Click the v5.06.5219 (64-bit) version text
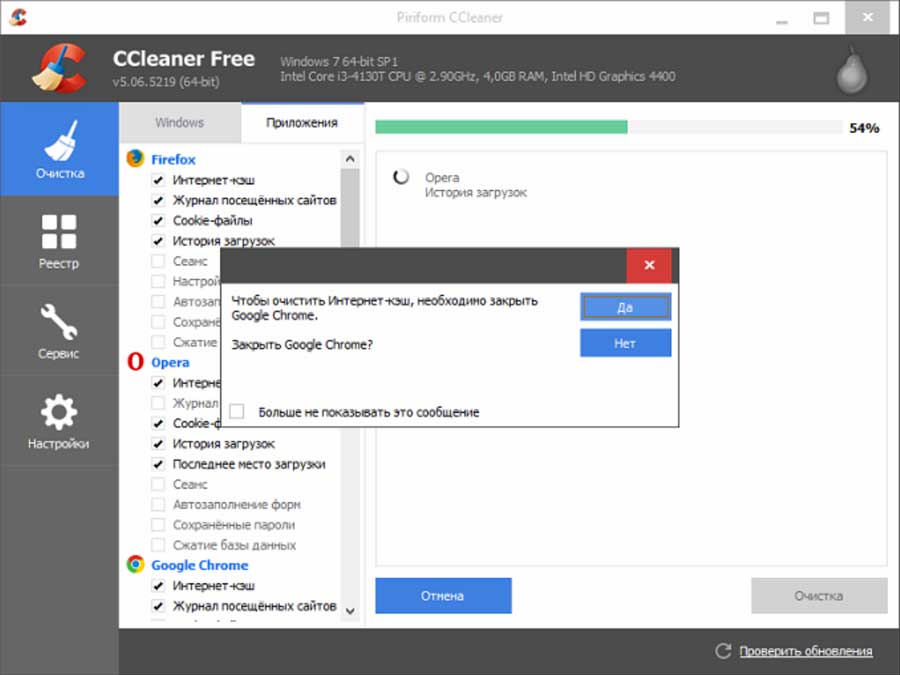The height and width of the screenshot is (675, 900). 166,82
